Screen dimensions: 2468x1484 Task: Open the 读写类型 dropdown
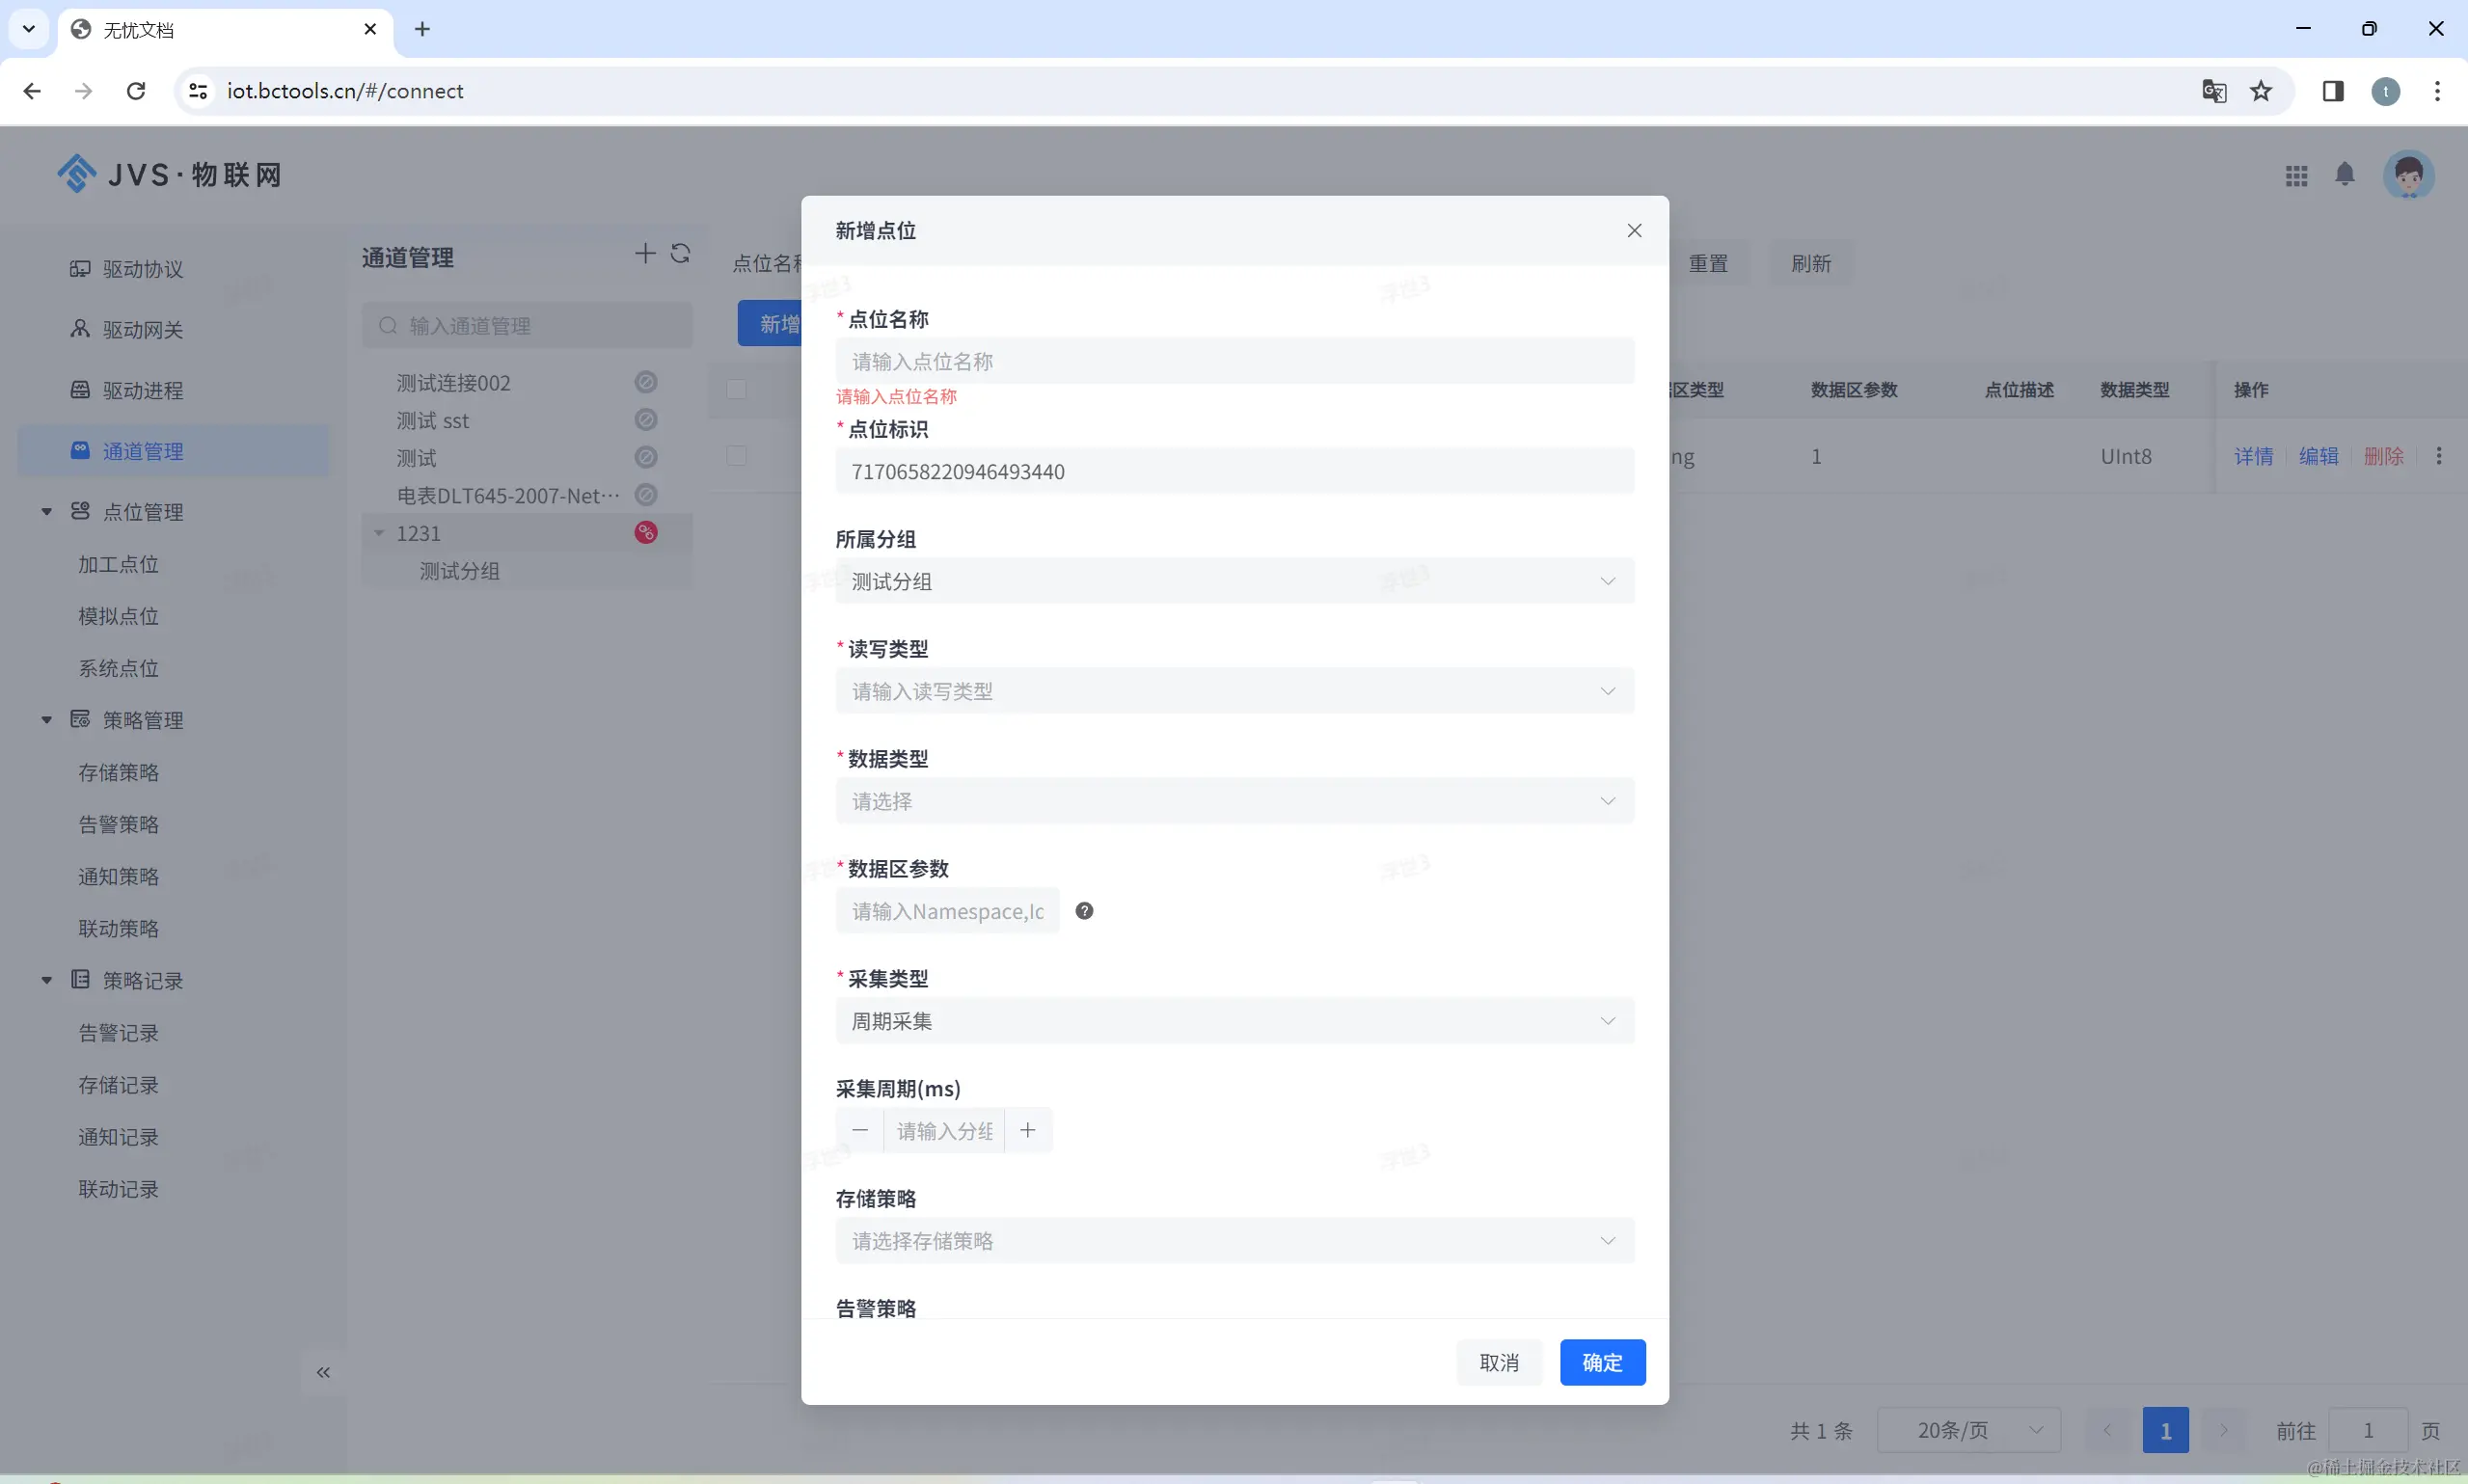click(1234, 691)
